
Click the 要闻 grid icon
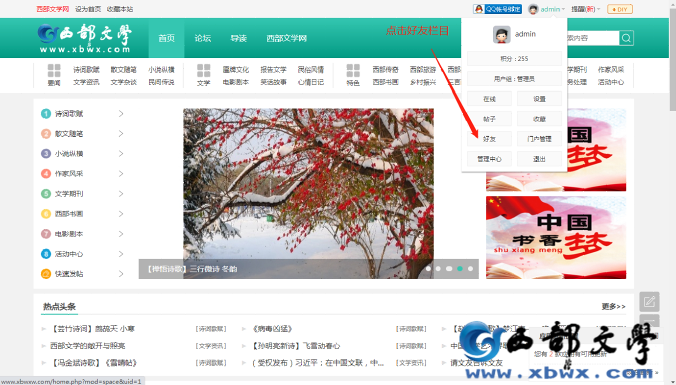coord(54,70)
